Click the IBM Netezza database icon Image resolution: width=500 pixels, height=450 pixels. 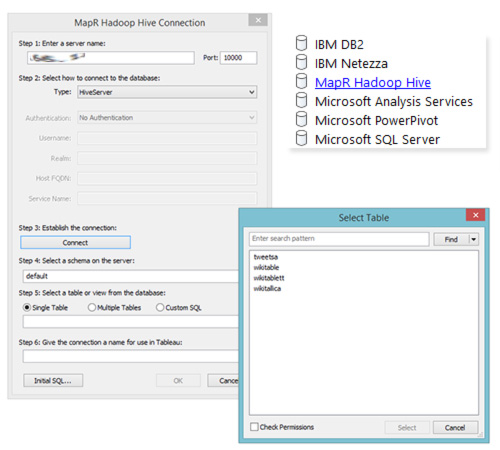click(301, 62)
